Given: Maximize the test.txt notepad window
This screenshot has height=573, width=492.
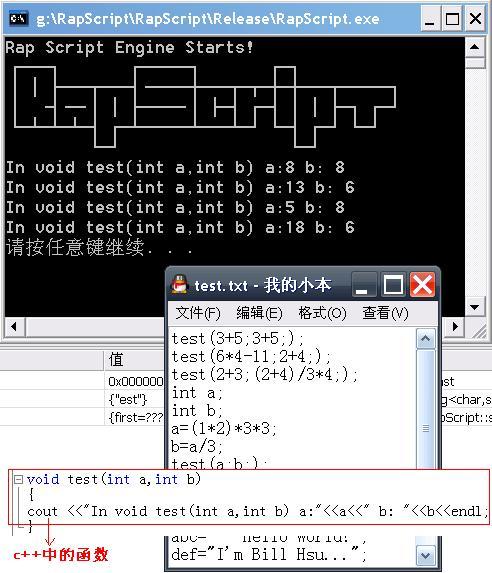Looking at the screenshot, I should [393, 284].
